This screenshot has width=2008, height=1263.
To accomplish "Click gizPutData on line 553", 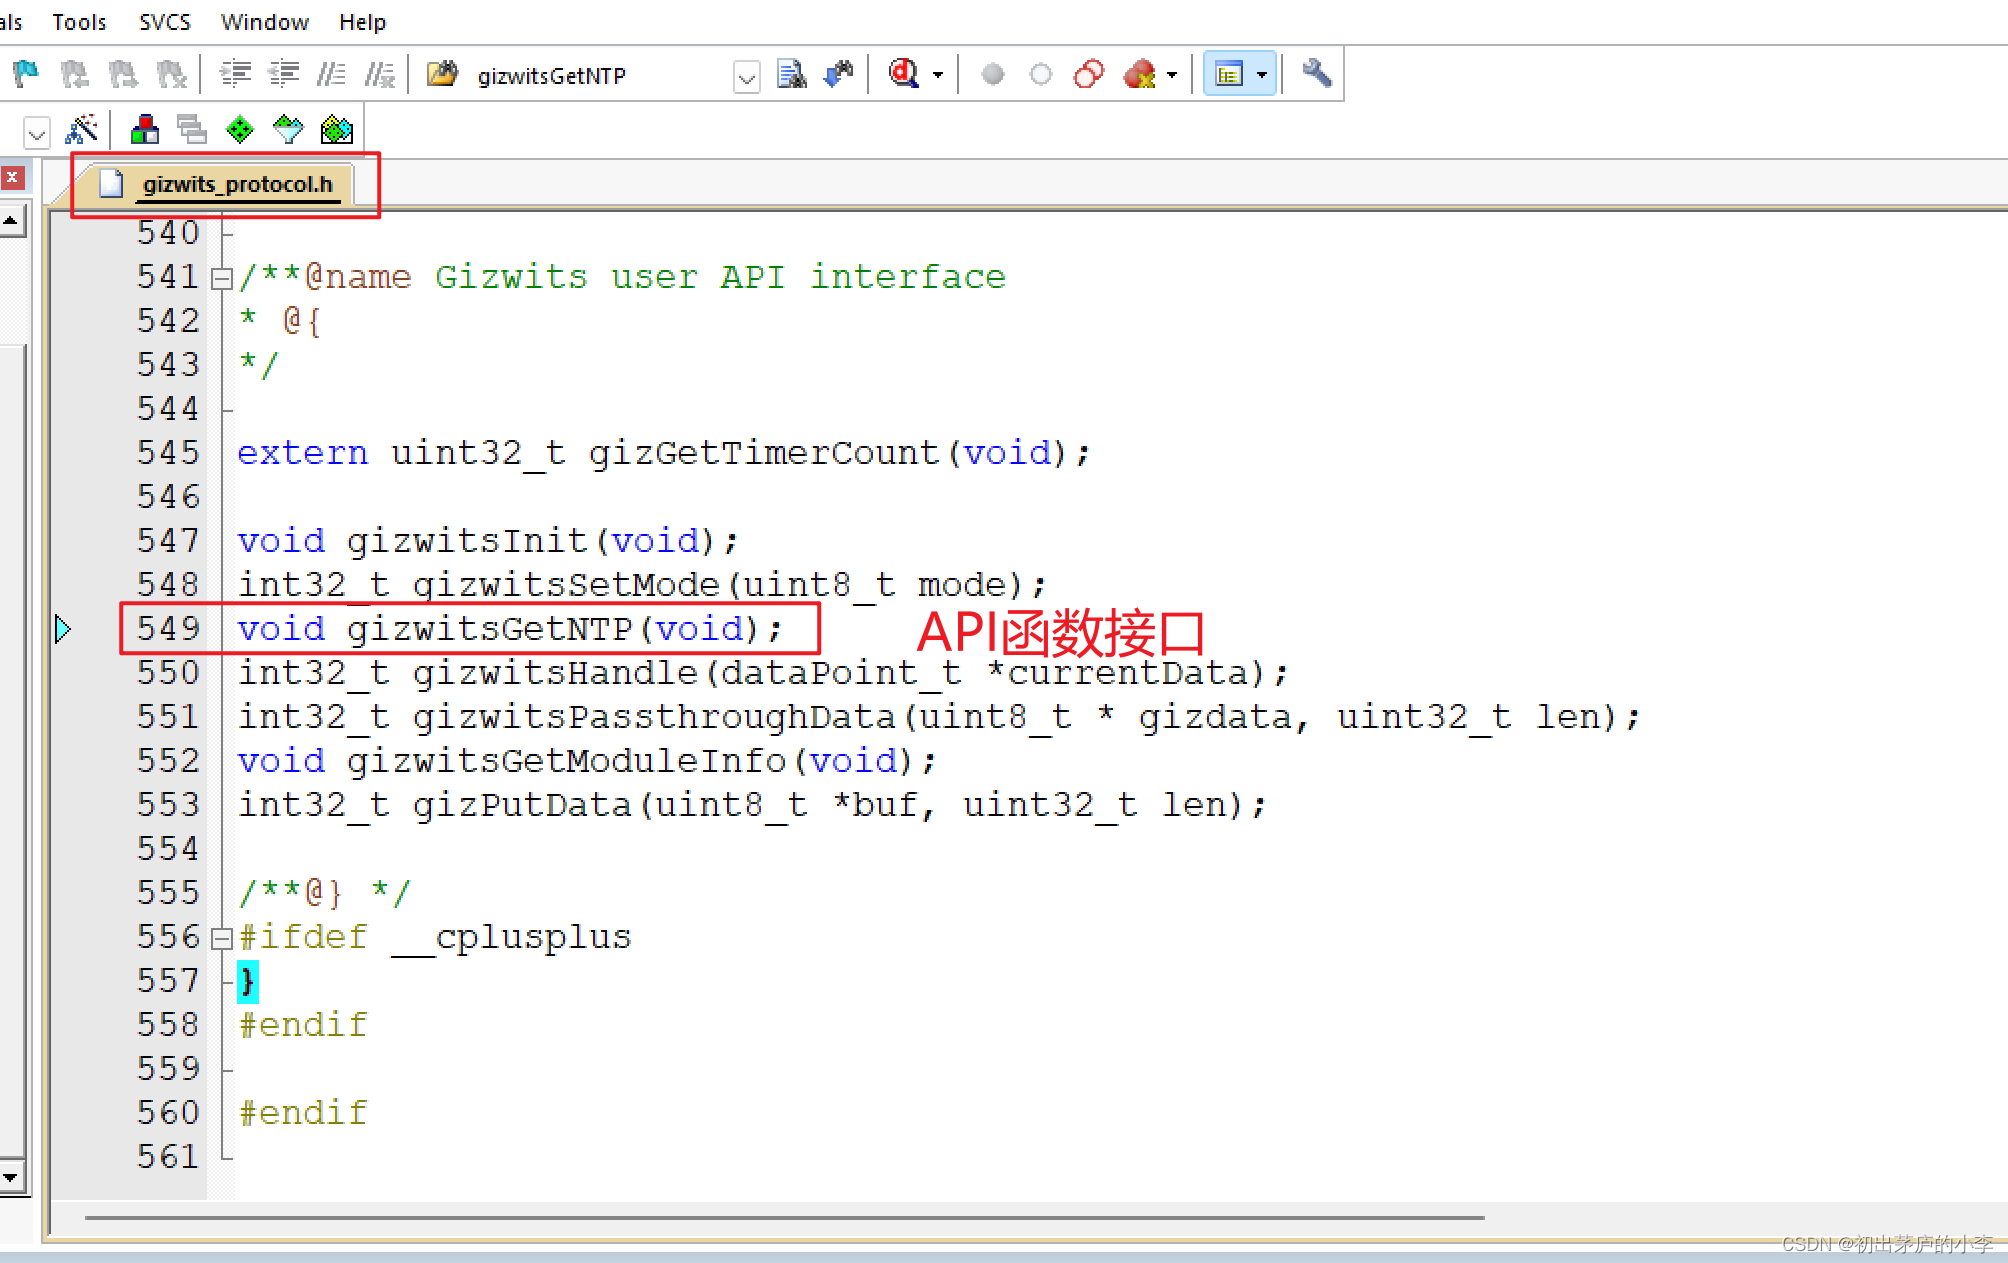I will (522, 805).
